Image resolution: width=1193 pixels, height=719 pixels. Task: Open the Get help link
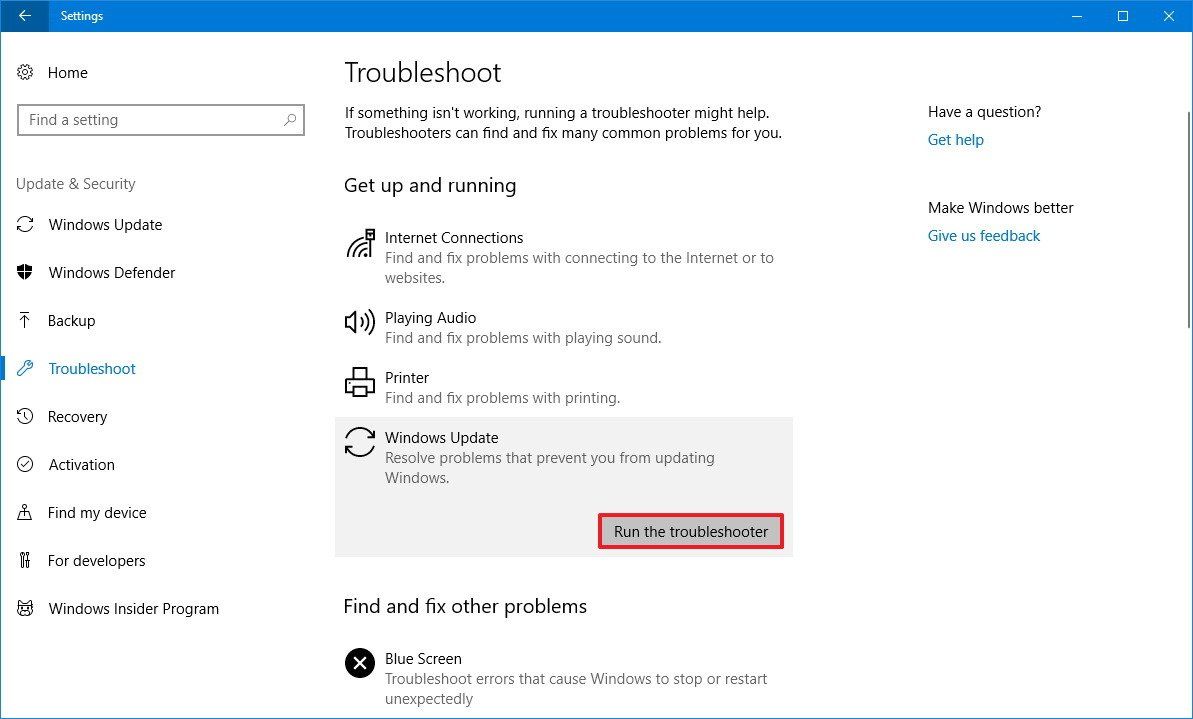(955, 139)
